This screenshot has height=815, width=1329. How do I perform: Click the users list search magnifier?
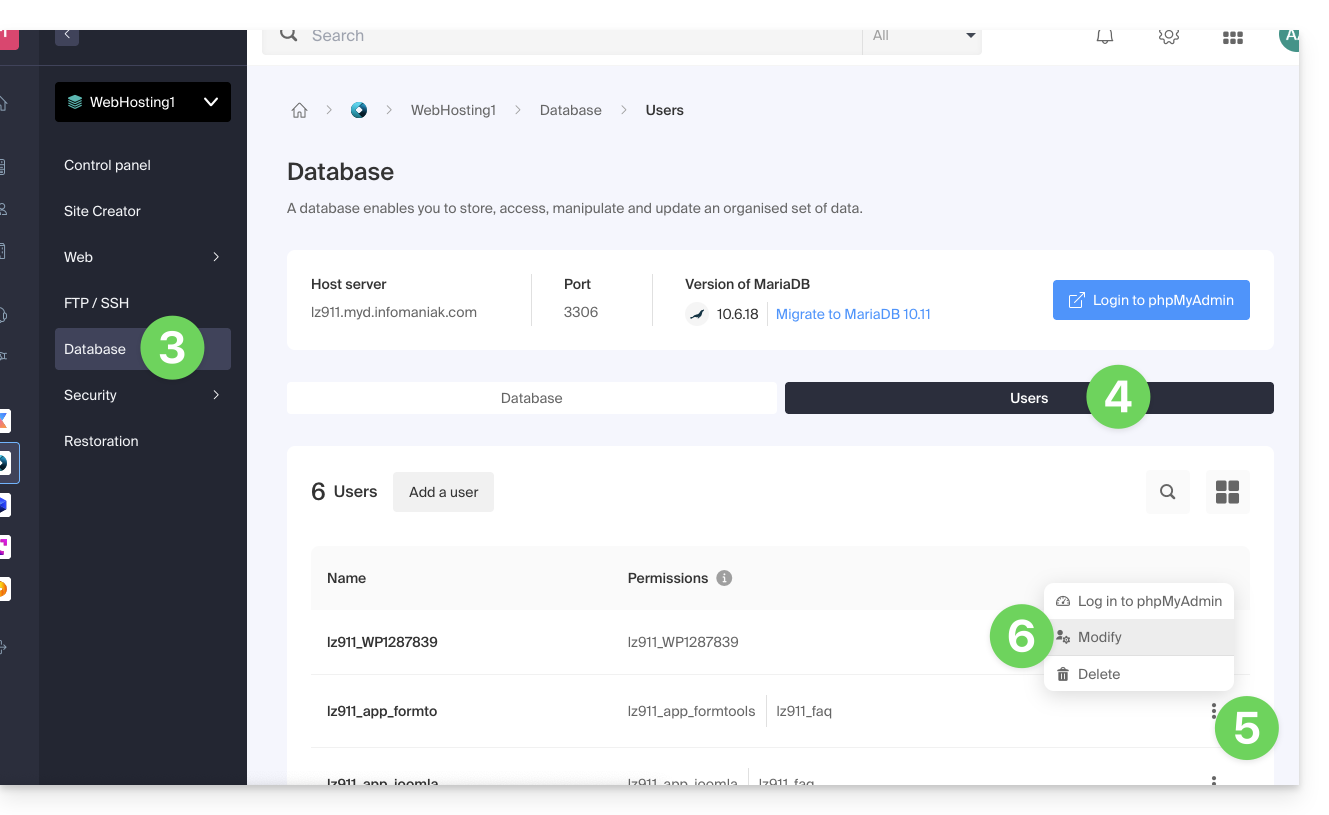(x=1167, y=492)
